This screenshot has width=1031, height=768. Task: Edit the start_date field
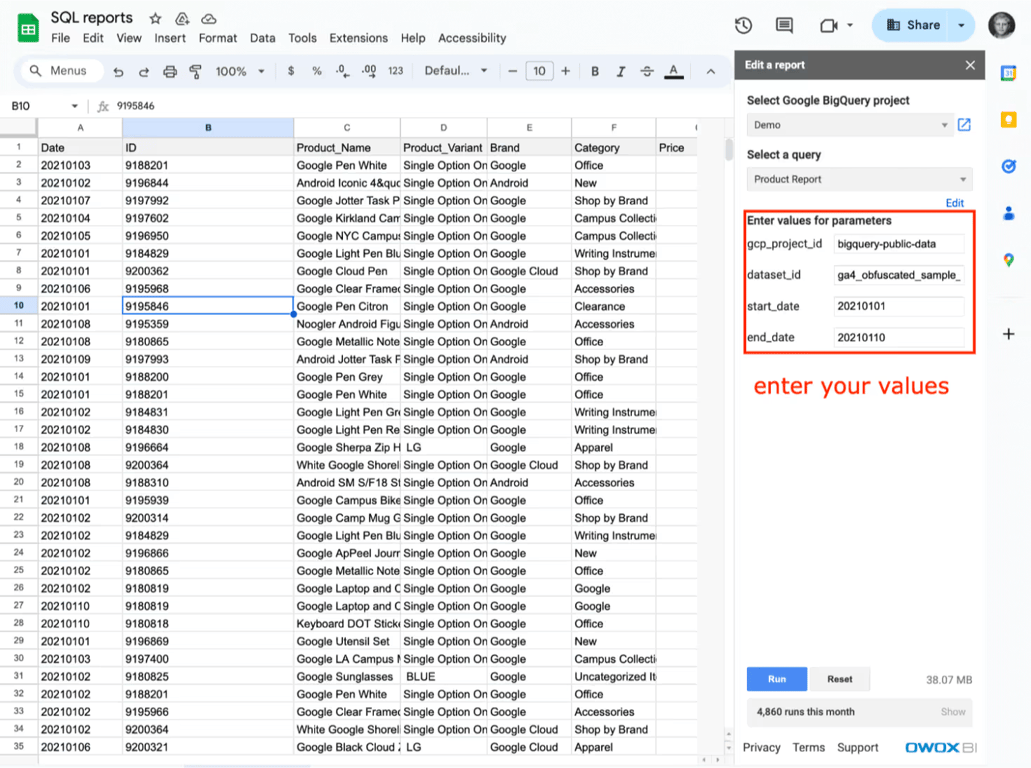tap(899, 306)
